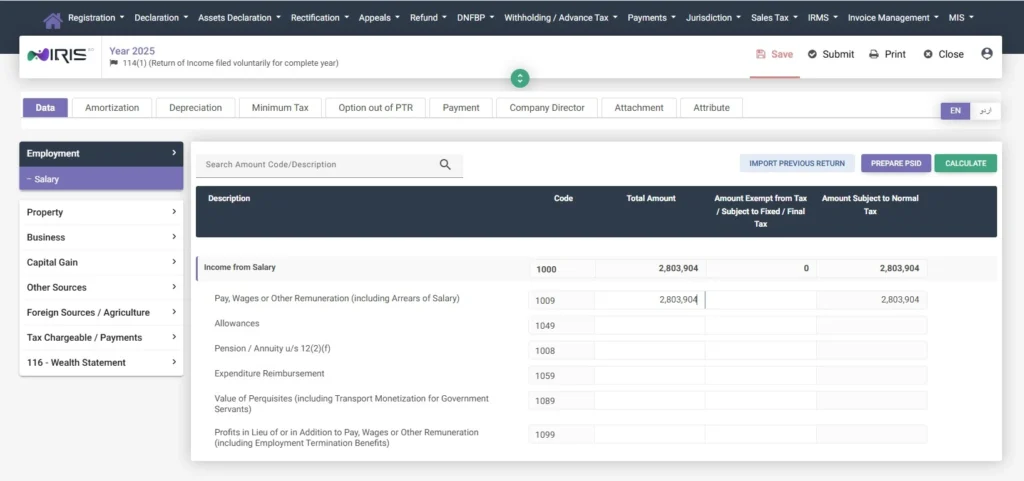Open the Attachment tab
The image size is (1024, 481).
(639, 108)
